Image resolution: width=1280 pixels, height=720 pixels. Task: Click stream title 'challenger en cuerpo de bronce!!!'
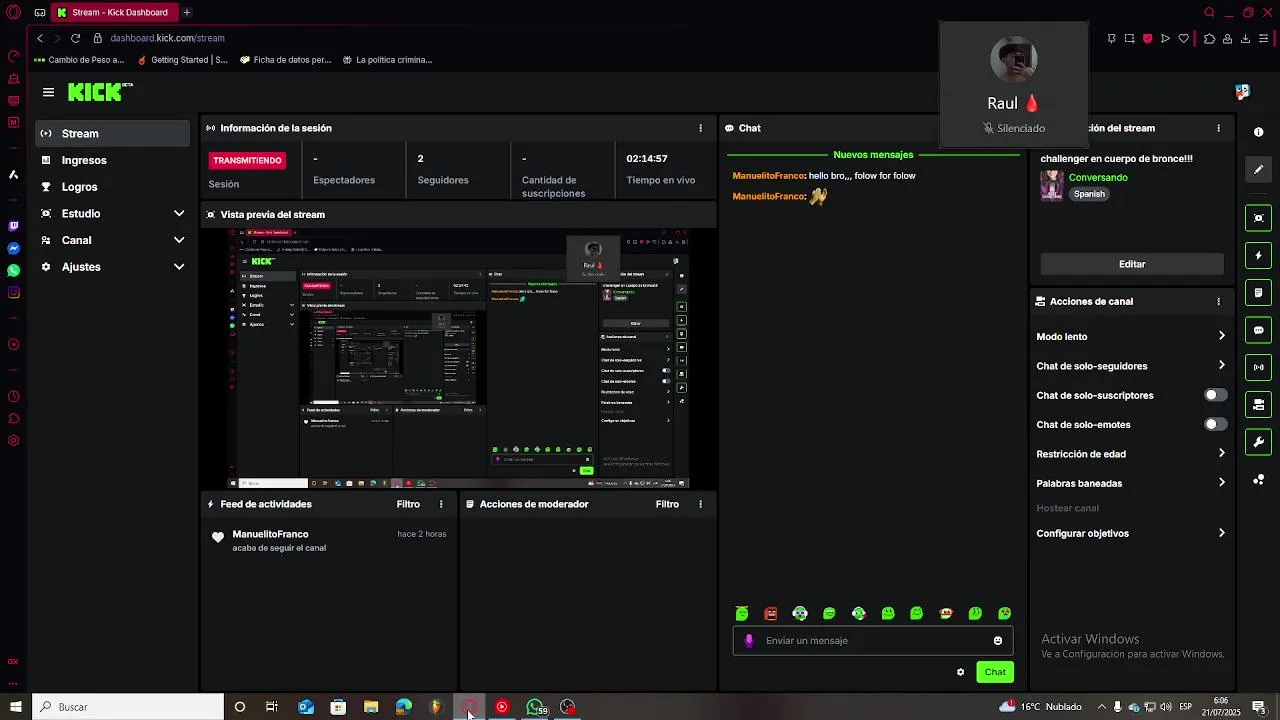click(x=1116, y=158)
